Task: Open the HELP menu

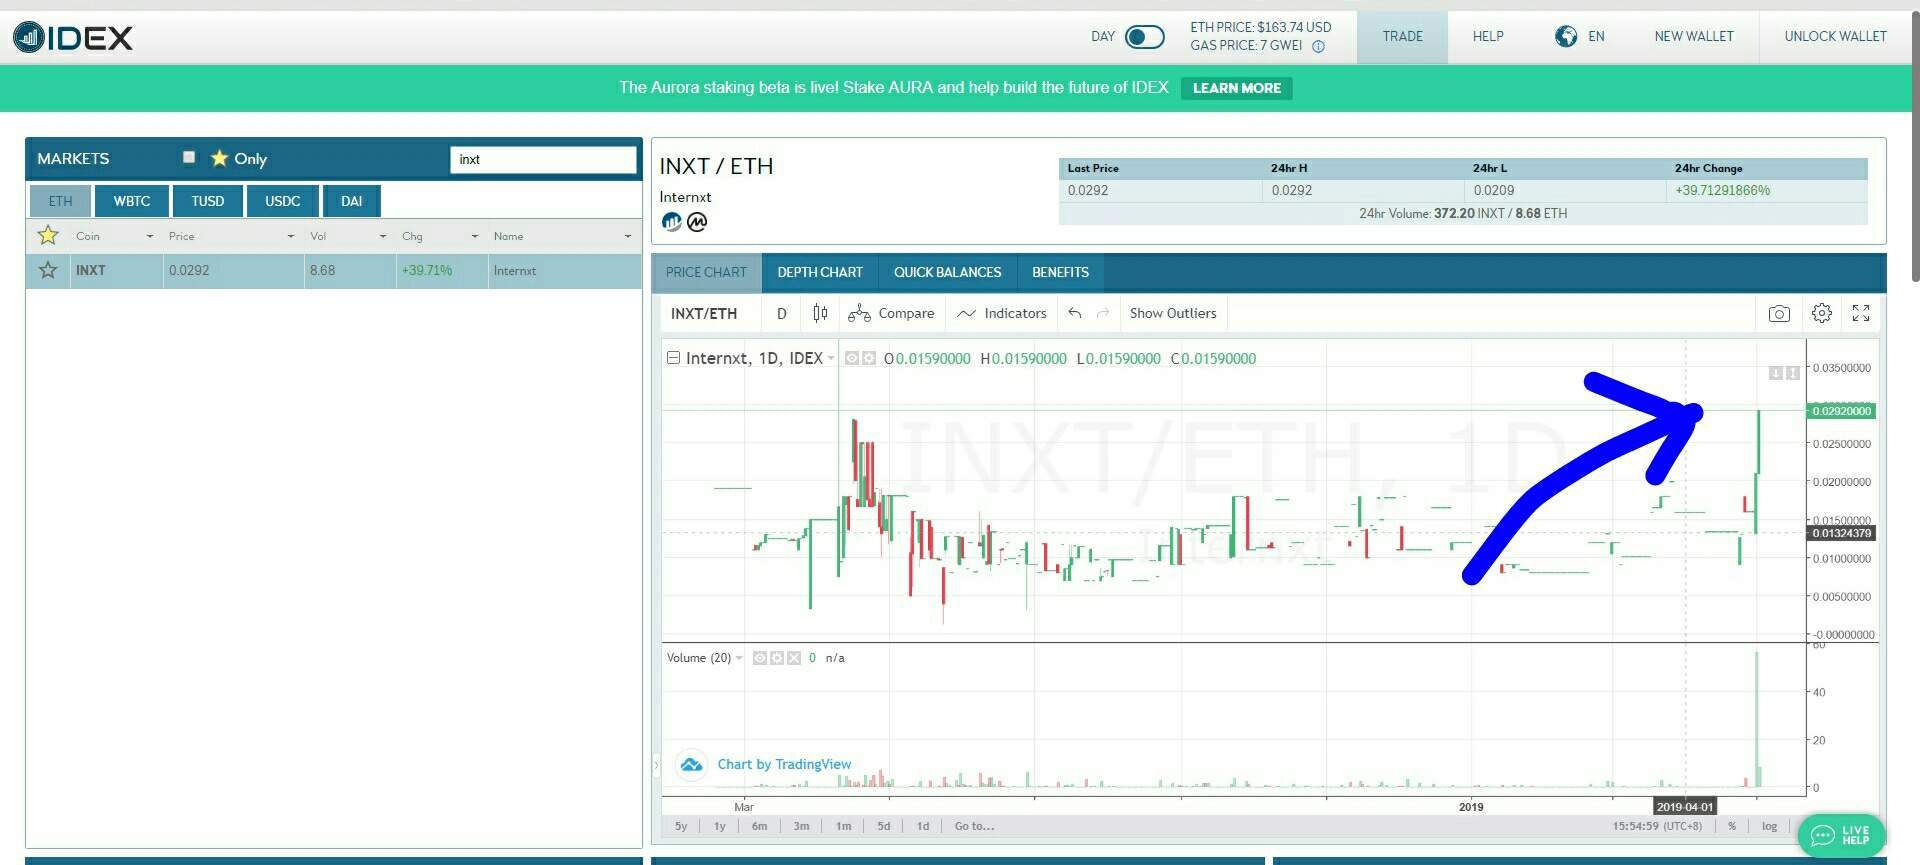Action: tap(1488, 37)
